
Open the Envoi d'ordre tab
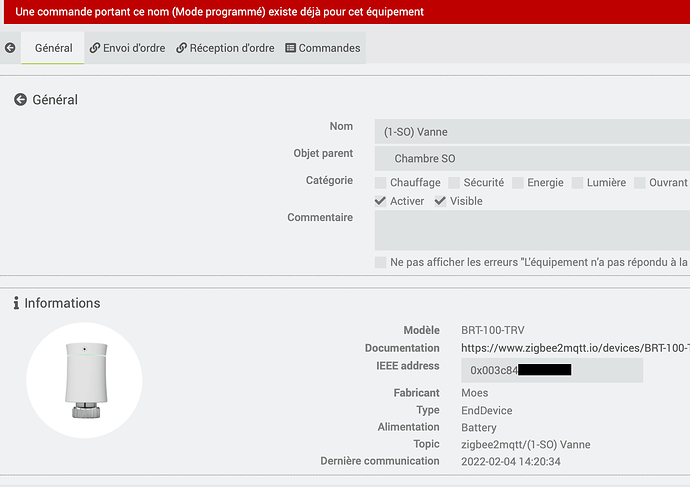tap(128, 48)
